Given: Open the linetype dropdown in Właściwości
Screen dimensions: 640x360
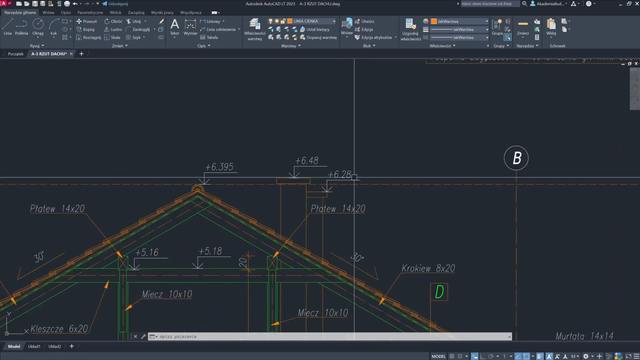Looking at the screenshot, I should point(460,38).
